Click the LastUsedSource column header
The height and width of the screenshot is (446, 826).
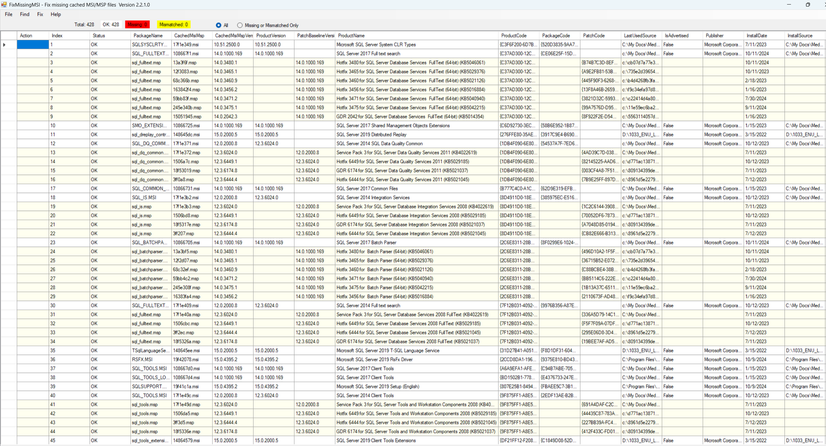[642, 35]
